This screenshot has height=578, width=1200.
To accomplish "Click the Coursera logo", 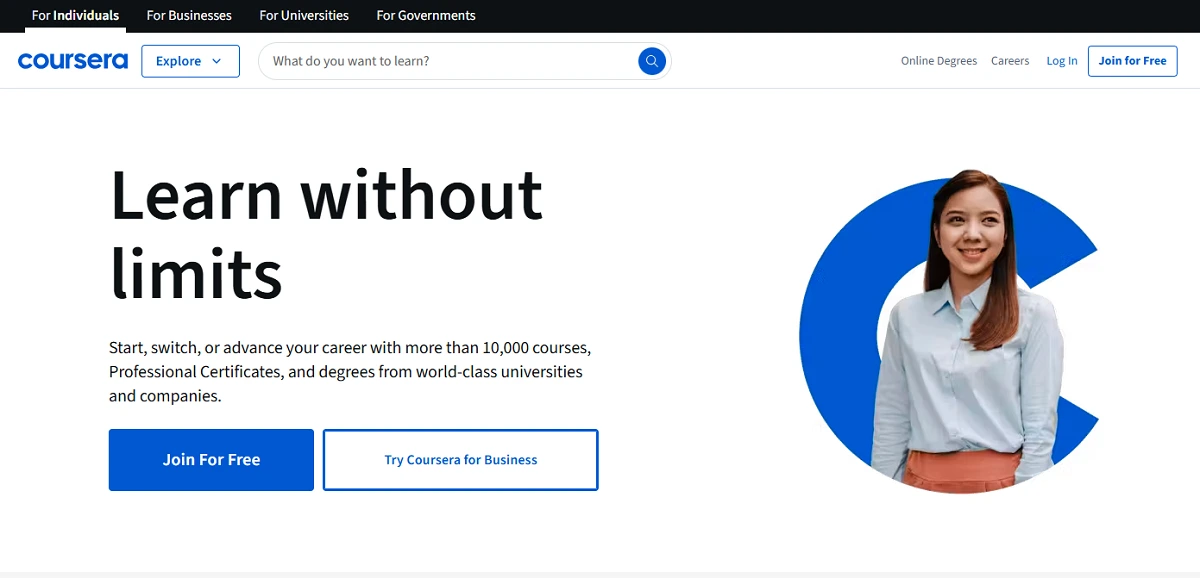I will (x=73, y=61).
